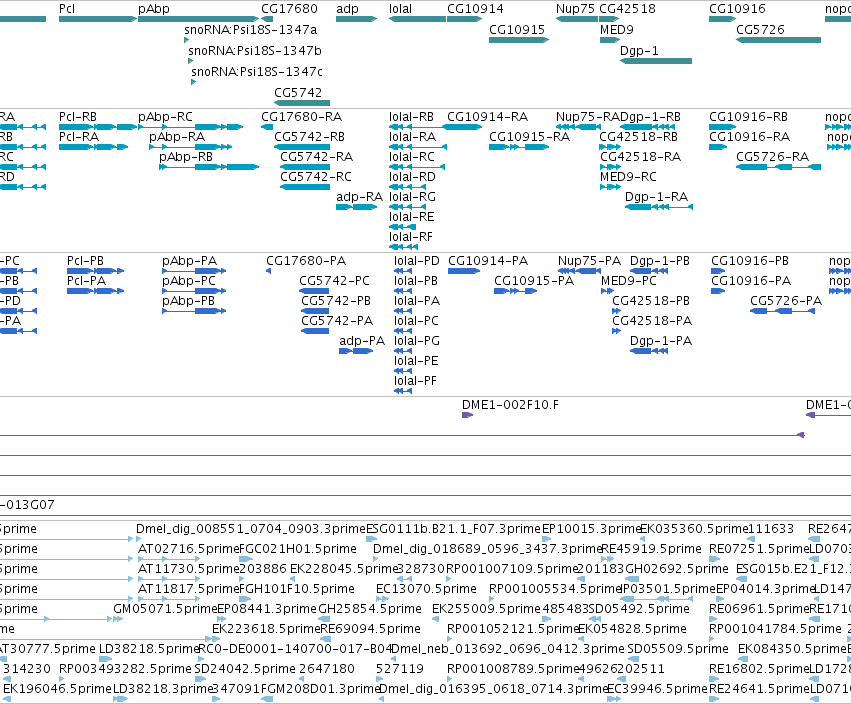Click EST EK054828.5prime
Screen dimensions: 851x704
pyautogui.click(x=632, y=629)
